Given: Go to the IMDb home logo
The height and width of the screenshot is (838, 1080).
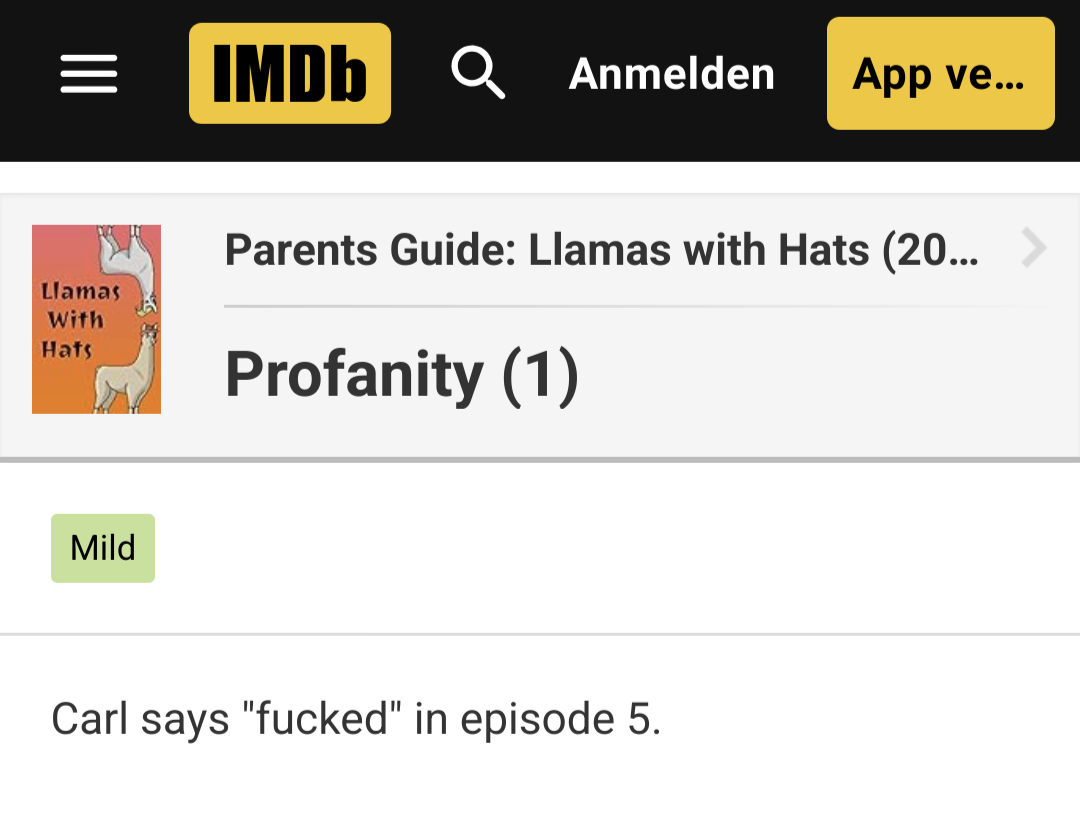Looking at the screenshot, I should pos(290,73).
